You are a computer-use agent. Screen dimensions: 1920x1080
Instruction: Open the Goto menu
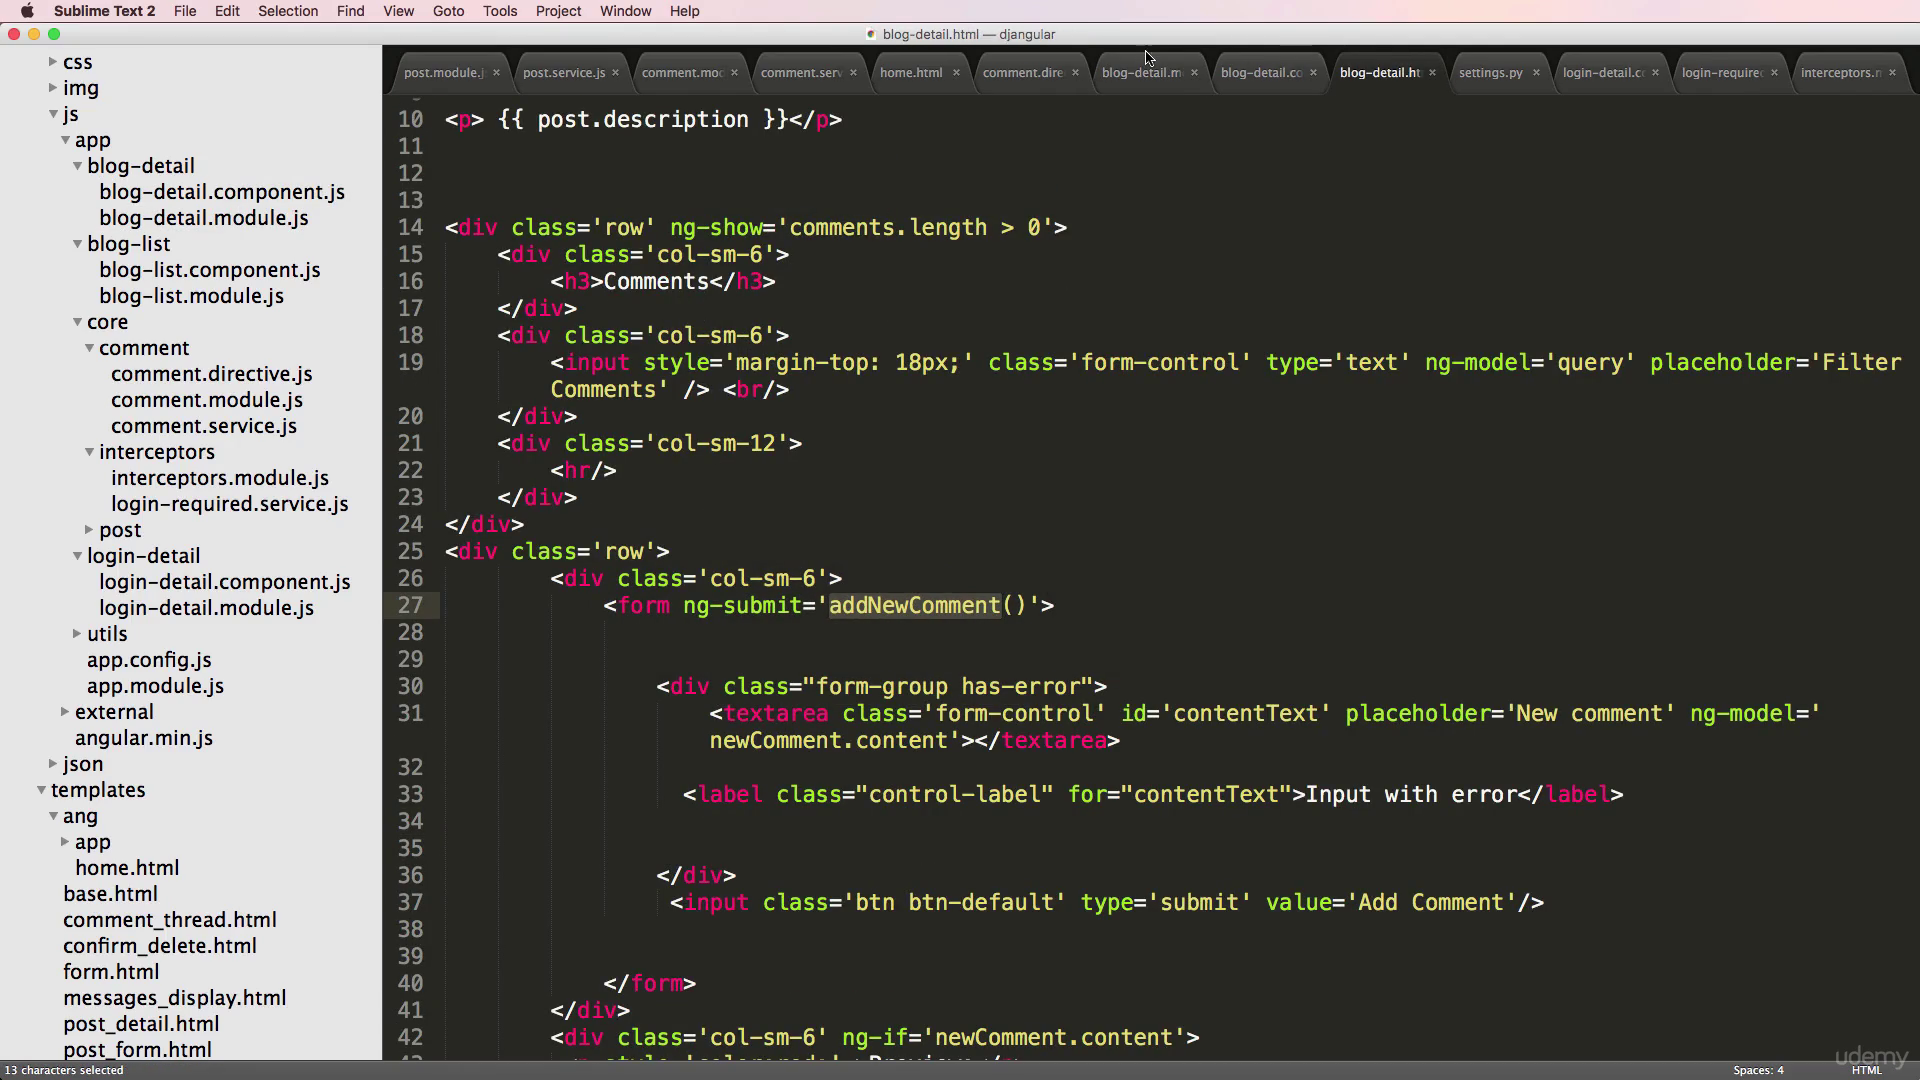[x=448, y=11]
